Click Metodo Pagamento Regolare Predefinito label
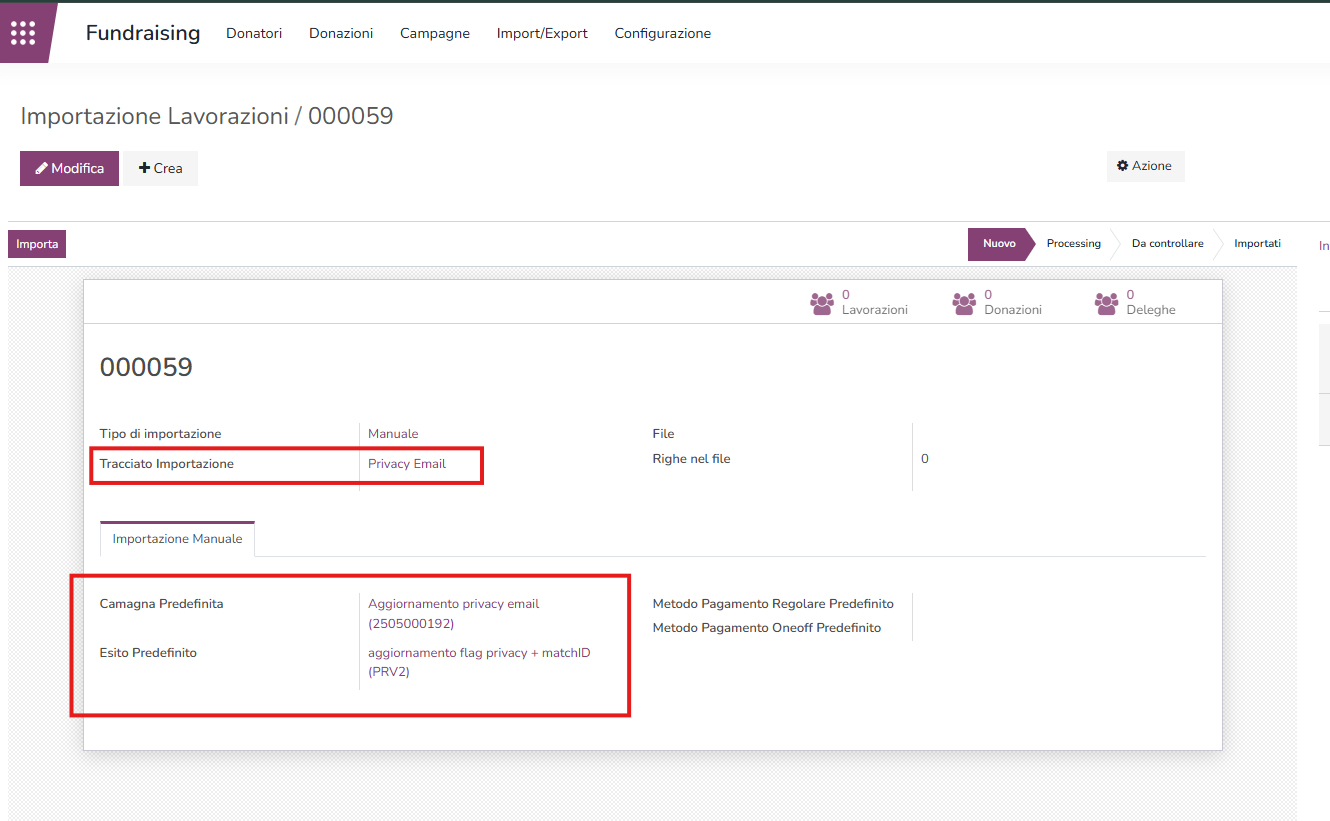Screen dimensions: 1330x821 pyautogui.click(x=773, y=604)
